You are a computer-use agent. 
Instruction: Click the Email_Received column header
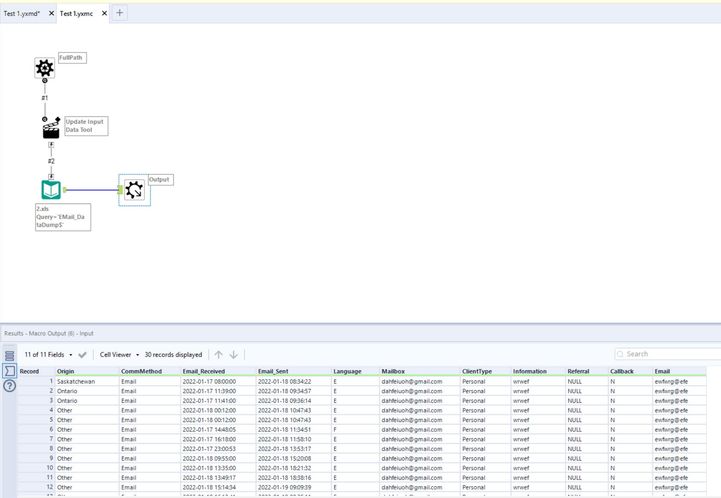click(218, 371)
